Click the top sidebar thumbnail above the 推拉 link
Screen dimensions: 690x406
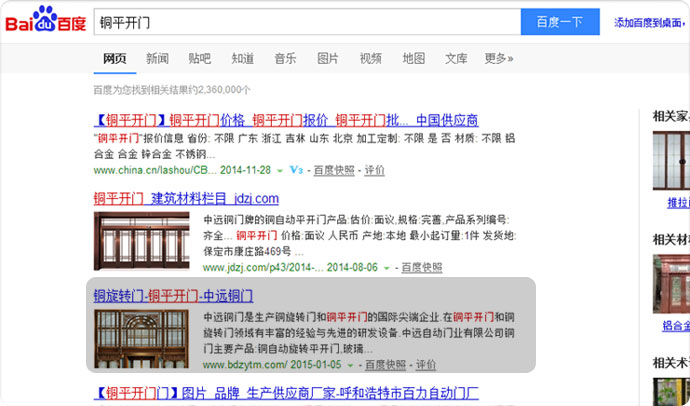click(671, 161)
